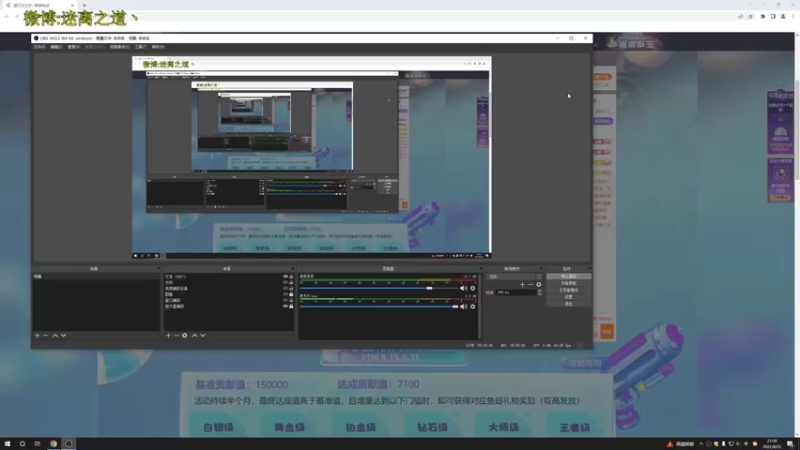Click the transition duration 300 ms field
This screenshot has width=800, height=450.
(516, 292)
